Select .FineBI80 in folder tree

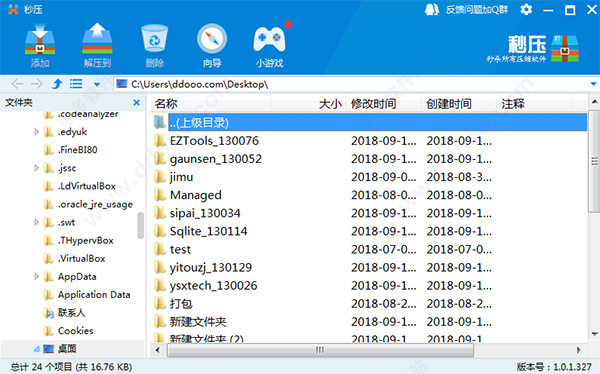(78, 150)
